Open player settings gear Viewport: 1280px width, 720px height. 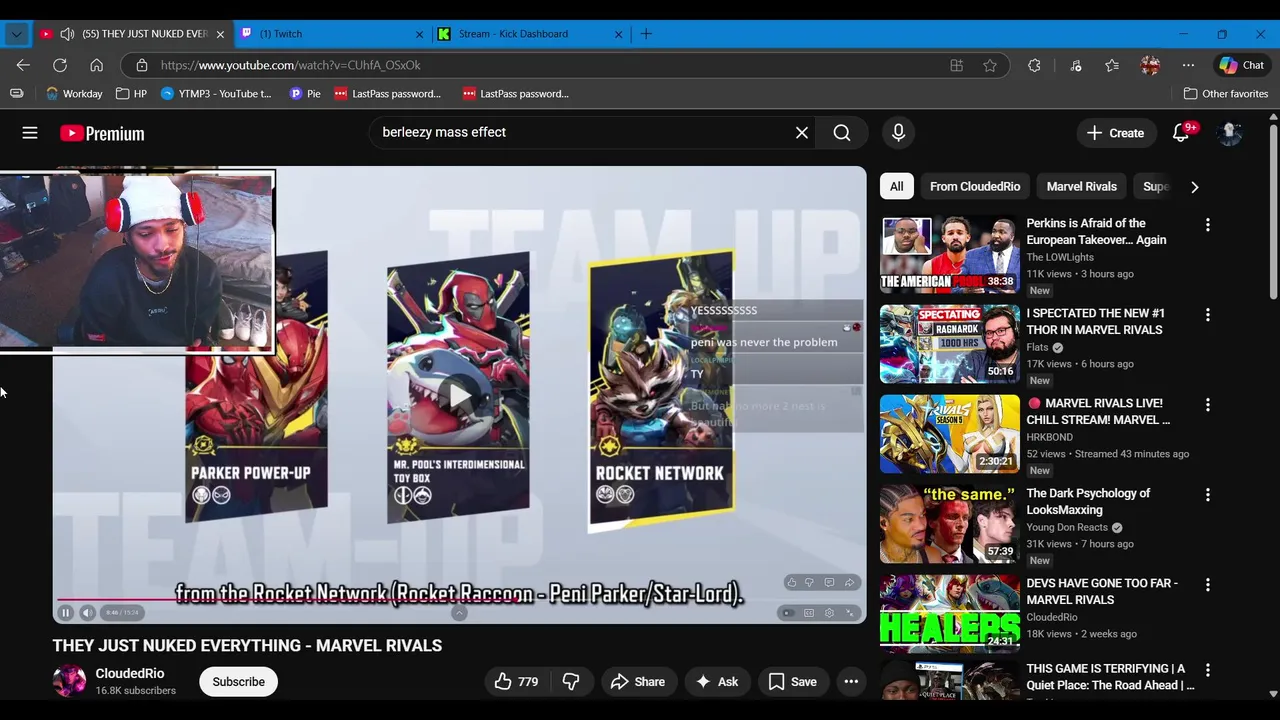[x=829, y=613]
